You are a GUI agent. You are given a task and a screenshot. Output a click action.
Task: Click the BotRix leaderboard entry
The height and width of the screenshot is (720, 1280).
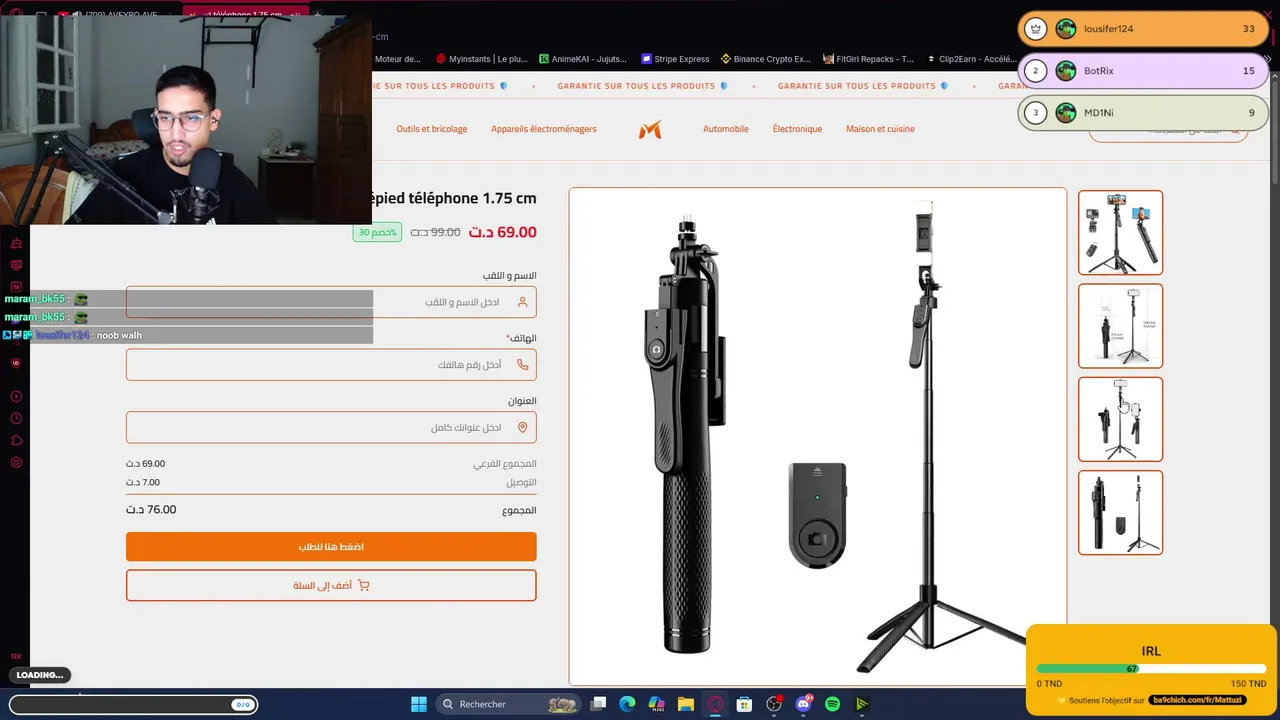(x=1143, y=71)
